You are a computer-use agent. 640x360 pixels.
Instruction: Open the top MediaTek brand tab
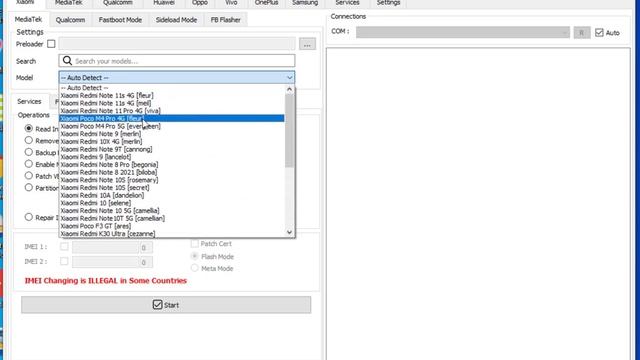(69, 3)
